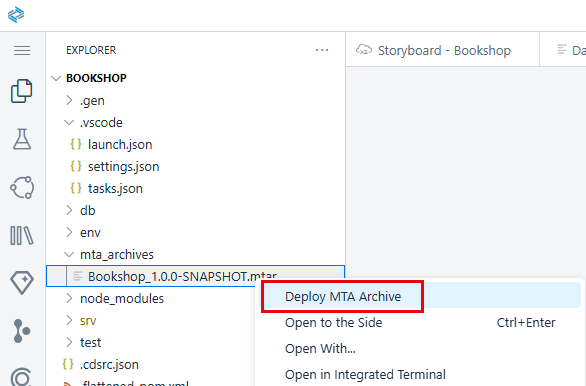The height and width of the screenshot is (386, 586).
Task: Click the launch.json braces icon
Action: point(76,144)
